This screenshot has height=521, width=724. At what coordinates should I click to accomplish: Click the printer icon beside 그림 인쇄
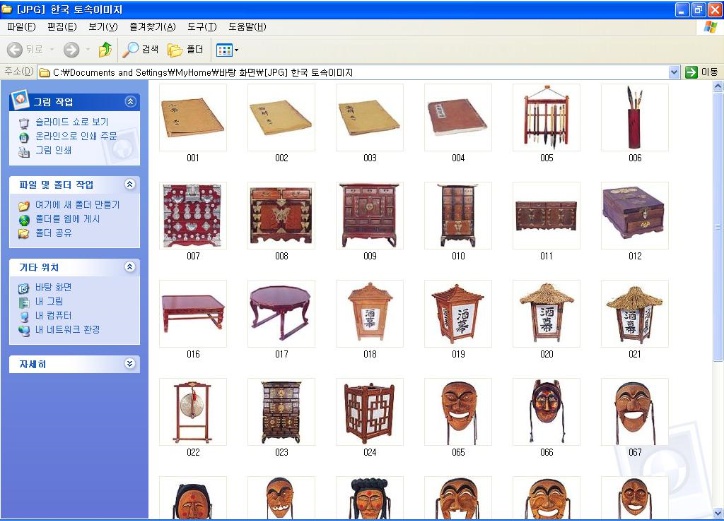tap(24, 151)
